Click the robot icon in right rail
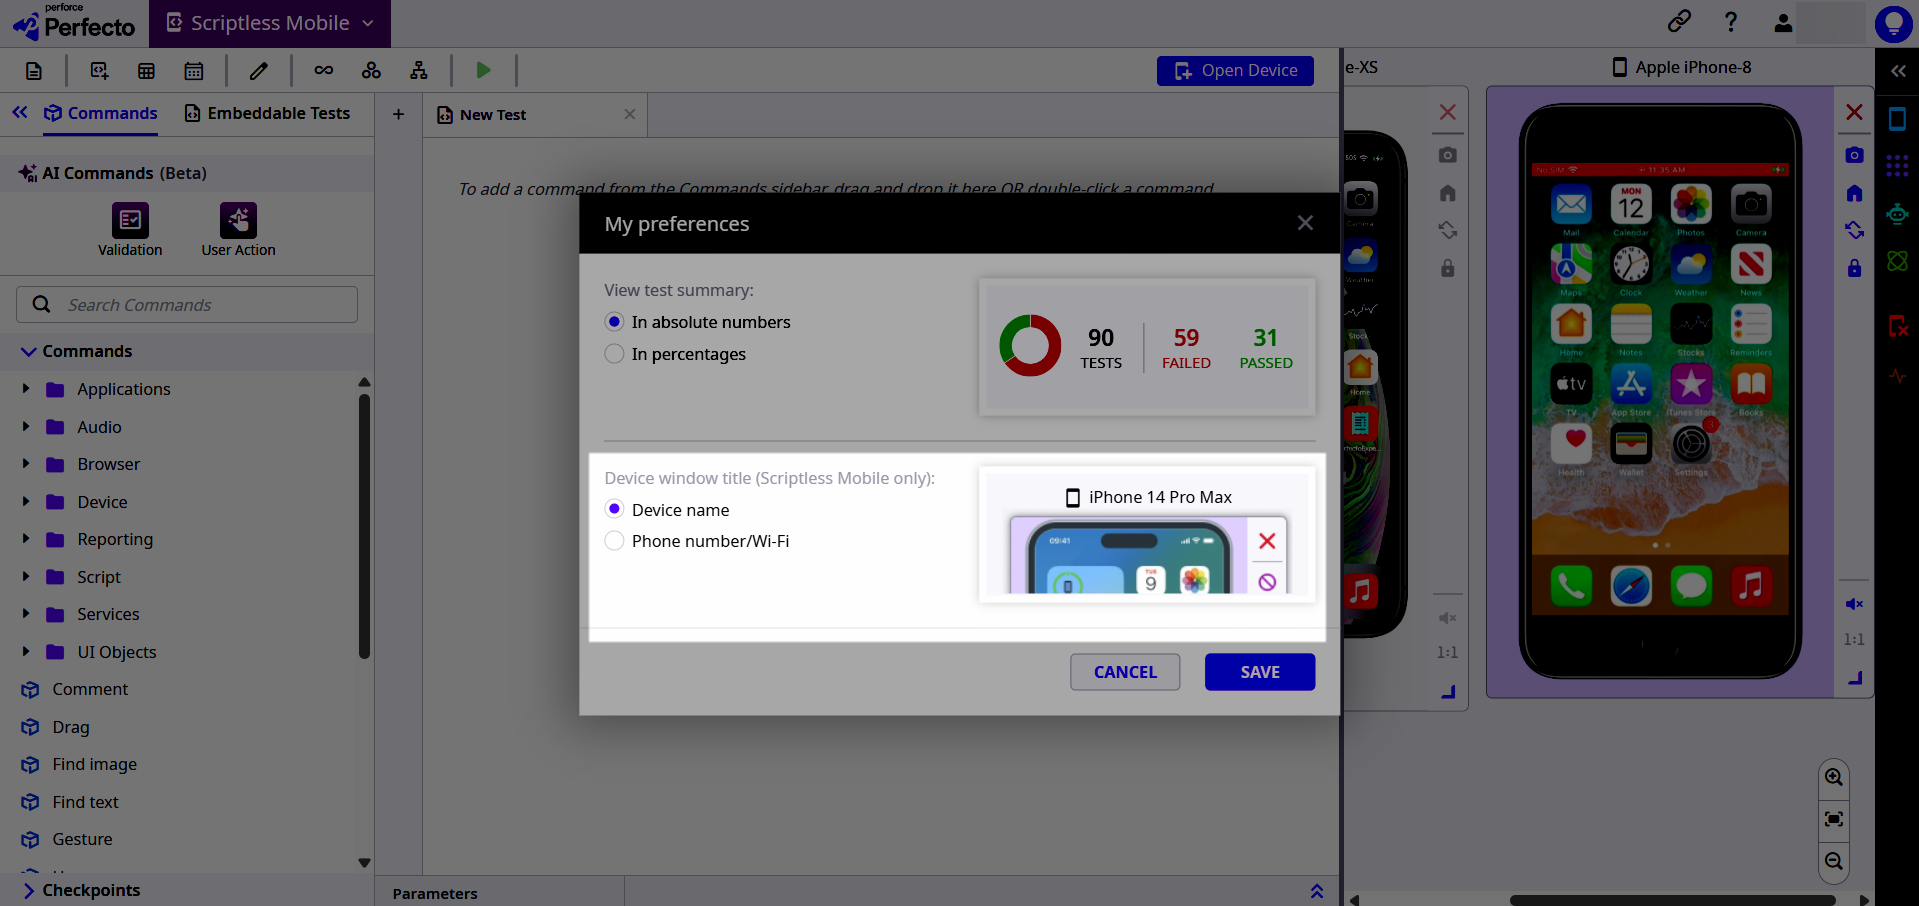Screen dimensions: 1919x906 coord(1897,213)
